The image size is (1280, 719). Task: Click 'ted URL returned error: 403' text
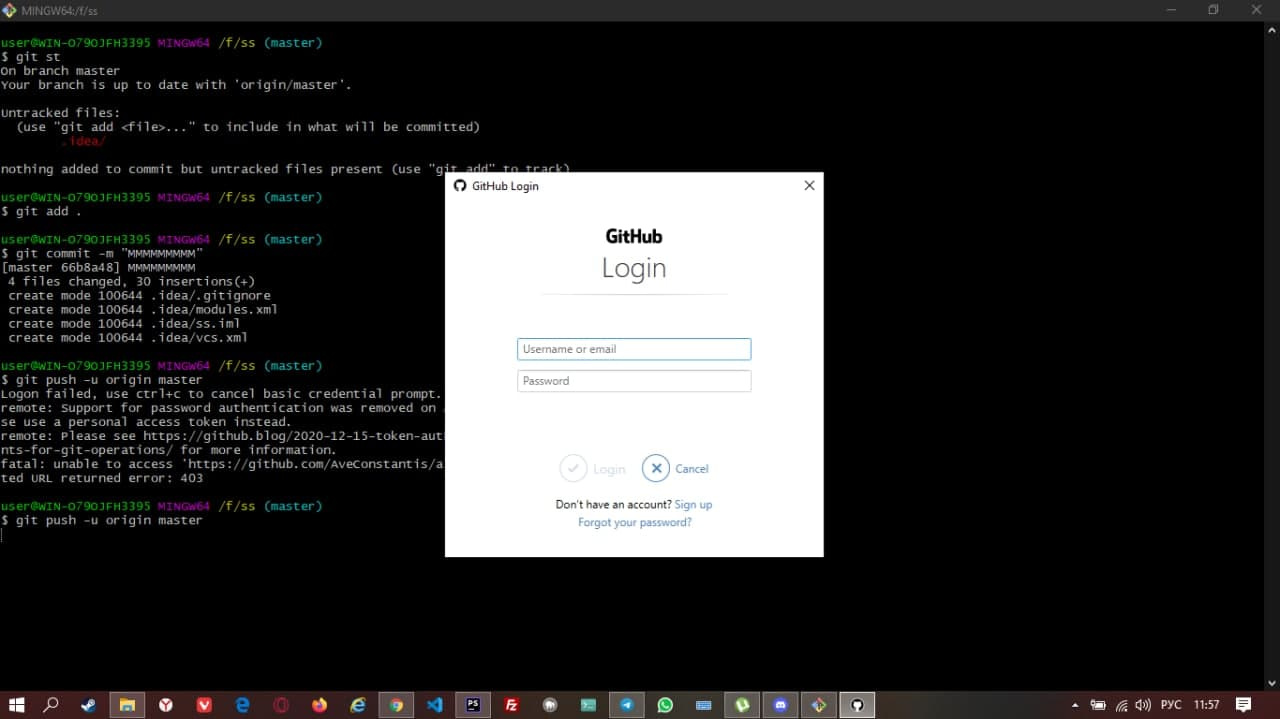pyautogui.click(x=102, y=478)
